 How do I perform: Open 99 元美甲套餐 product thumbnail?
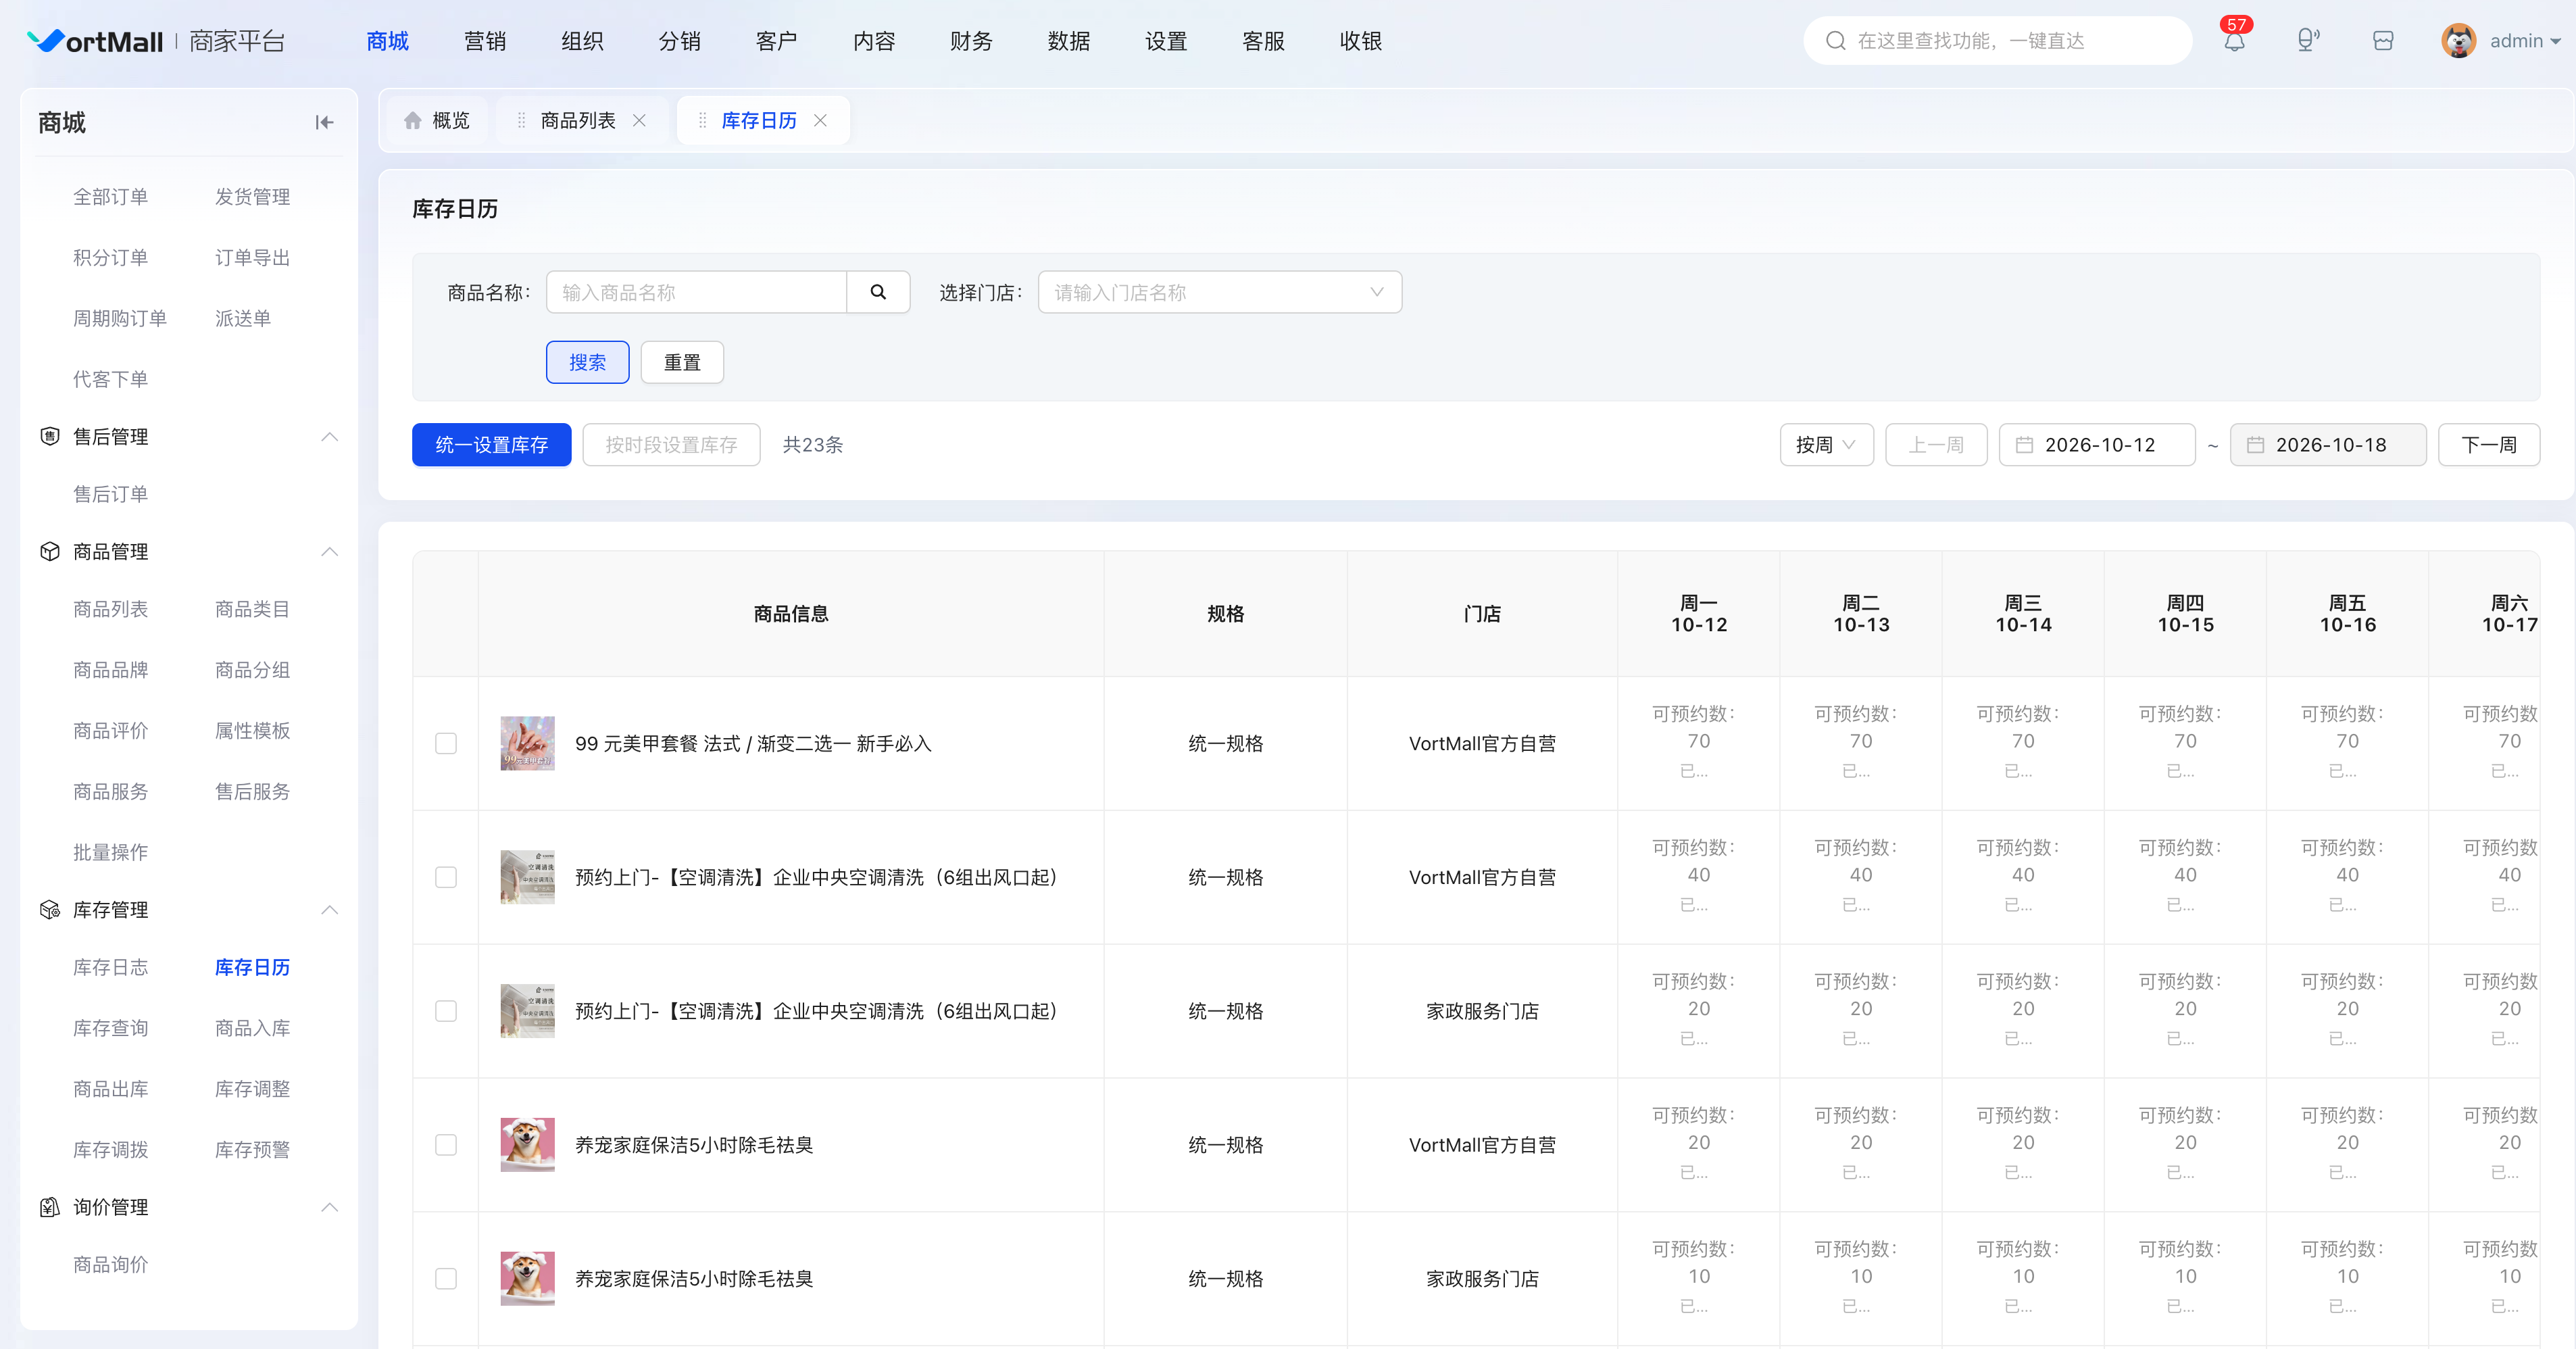(527, 743)
